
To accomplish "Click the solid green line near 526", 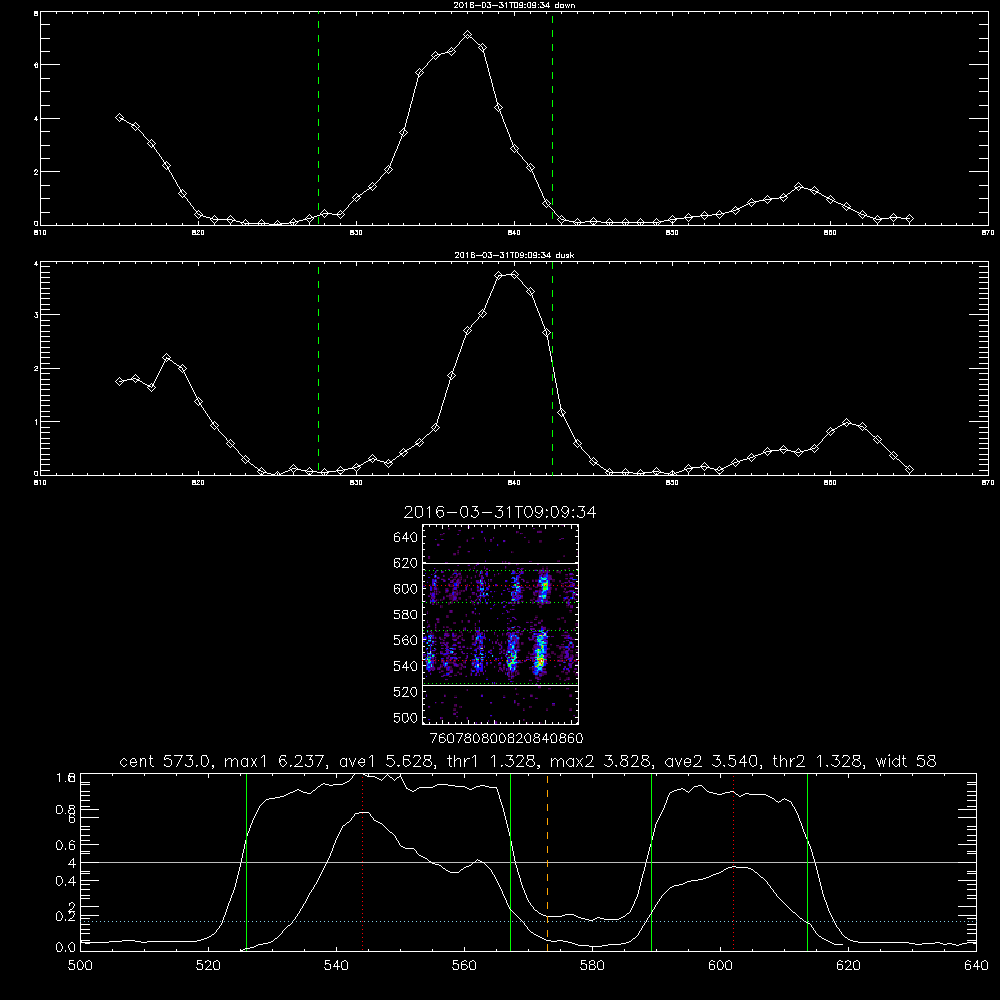I will pyautogui.click(x=246, y=862).
